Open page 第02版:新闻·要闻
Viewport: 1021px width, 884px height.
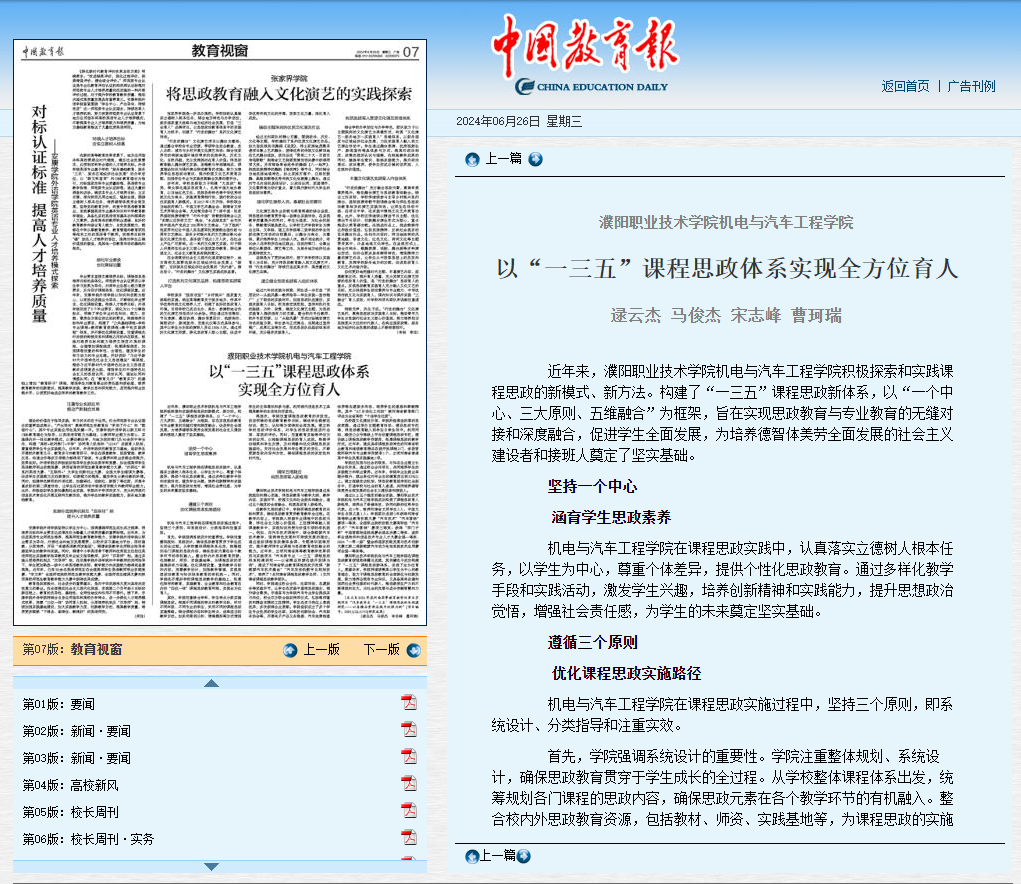pyautogui.click(x=77, y=731)
